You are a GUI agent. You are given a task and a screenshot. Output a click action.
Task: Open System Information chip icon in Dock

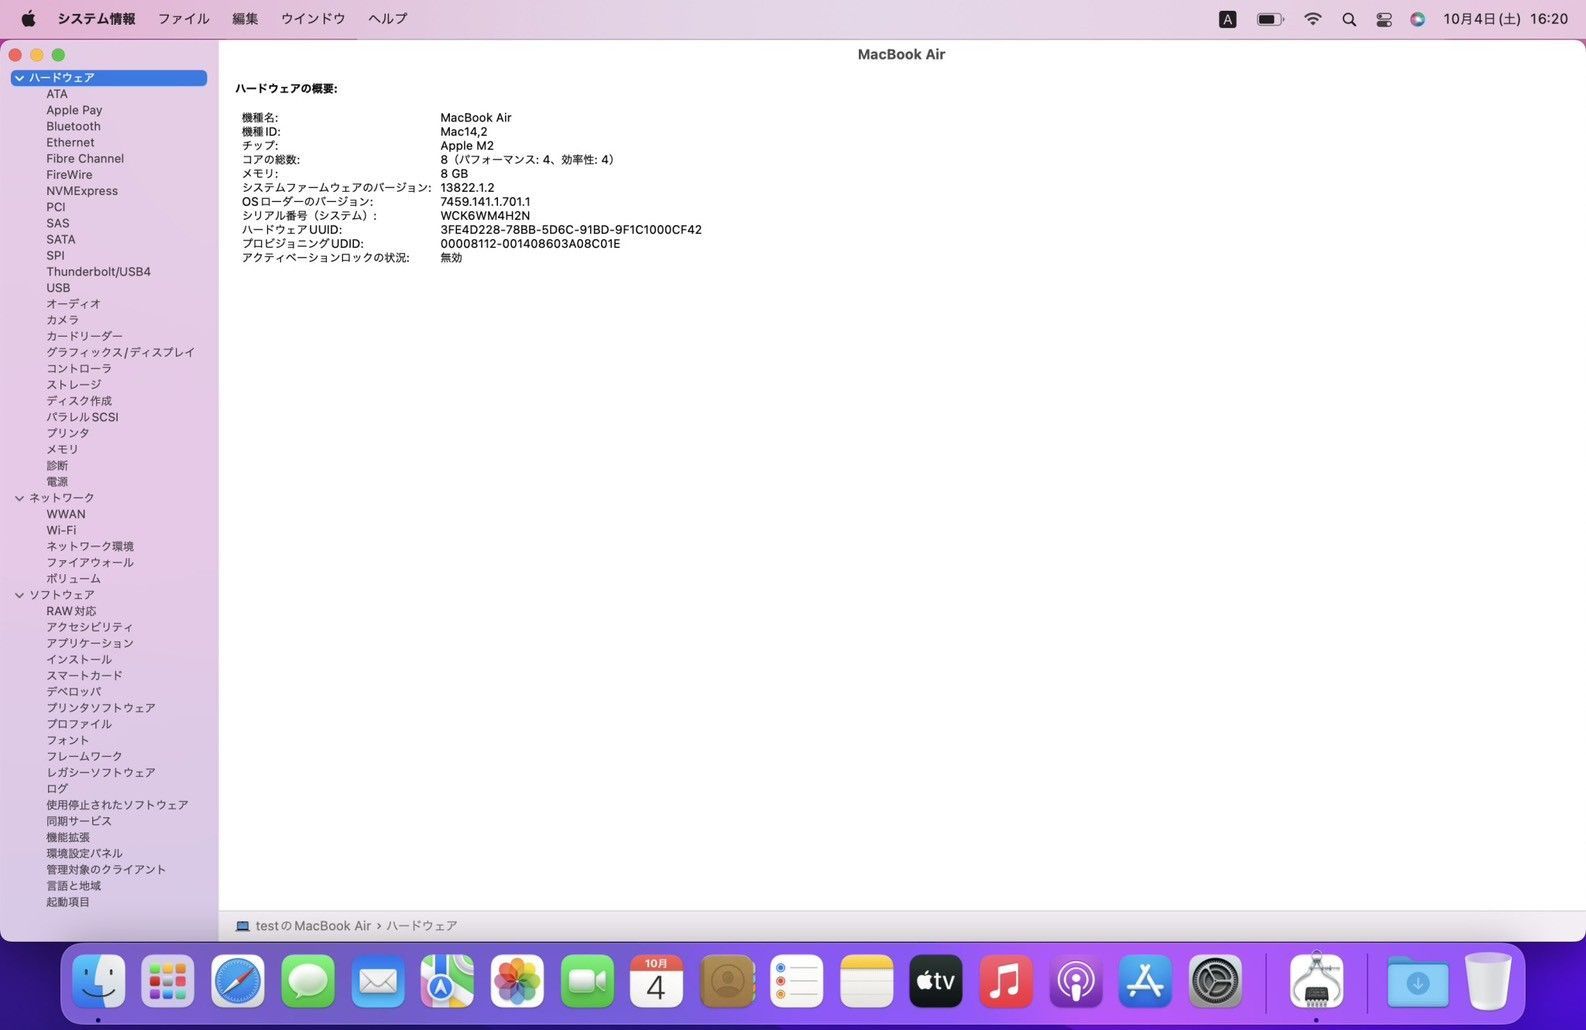point(1316,982)
